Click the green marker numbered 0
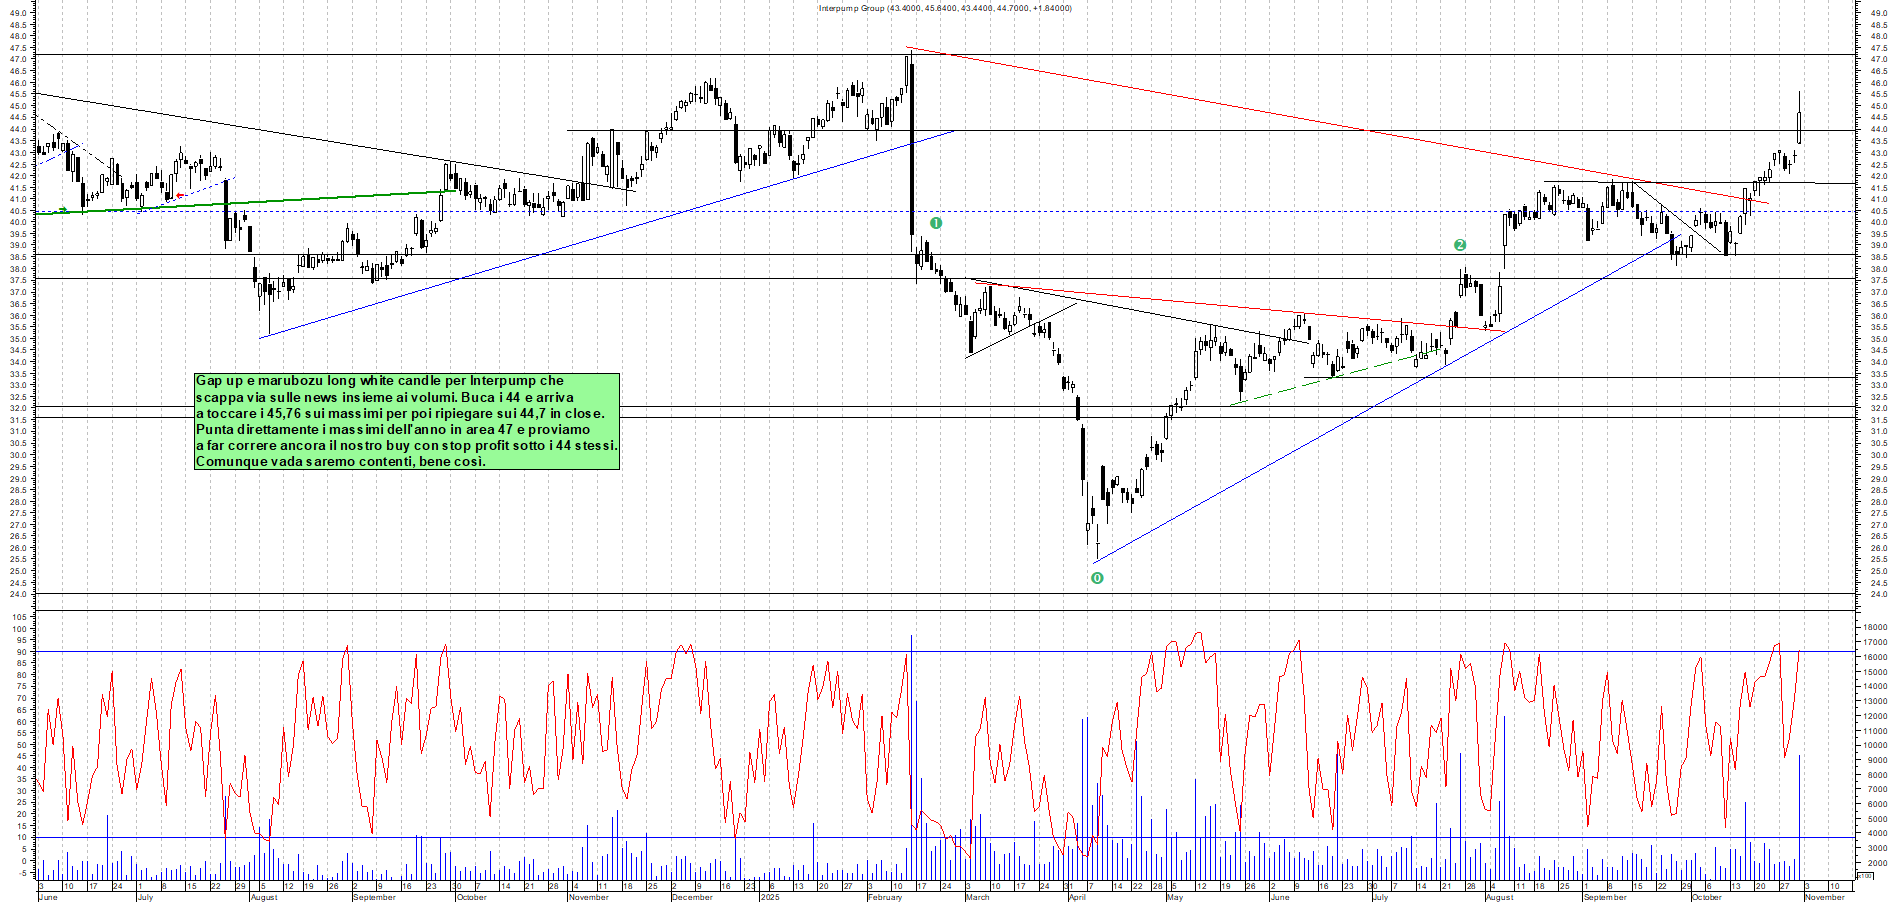Image resolution: width=1890 pixels, height=902 pixels. 1098,578
